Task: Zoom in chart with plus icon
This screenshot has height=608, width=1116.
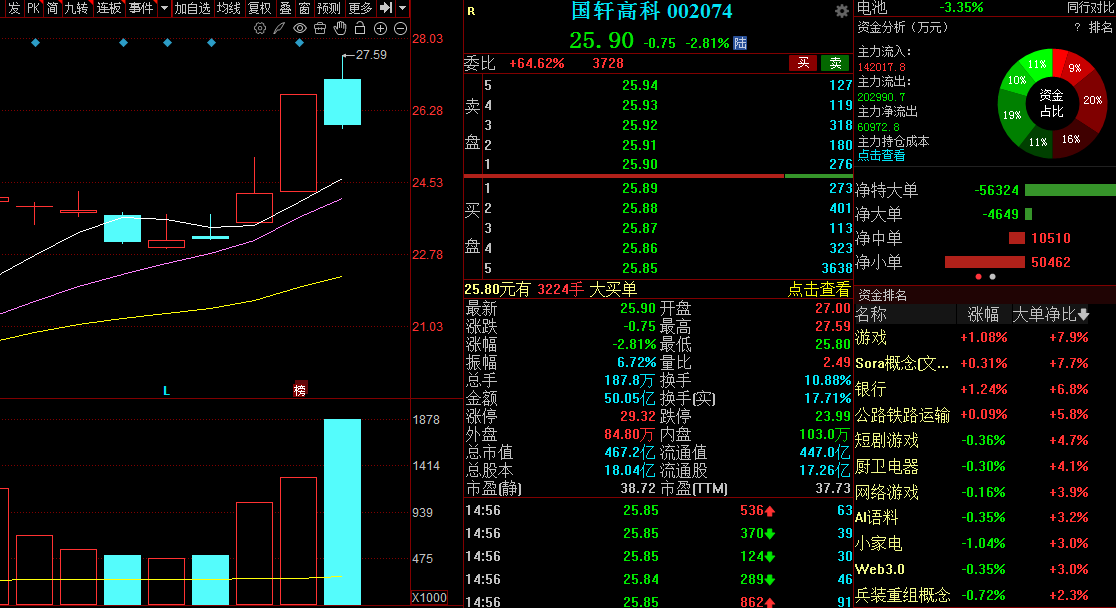Action: (380, 28)
